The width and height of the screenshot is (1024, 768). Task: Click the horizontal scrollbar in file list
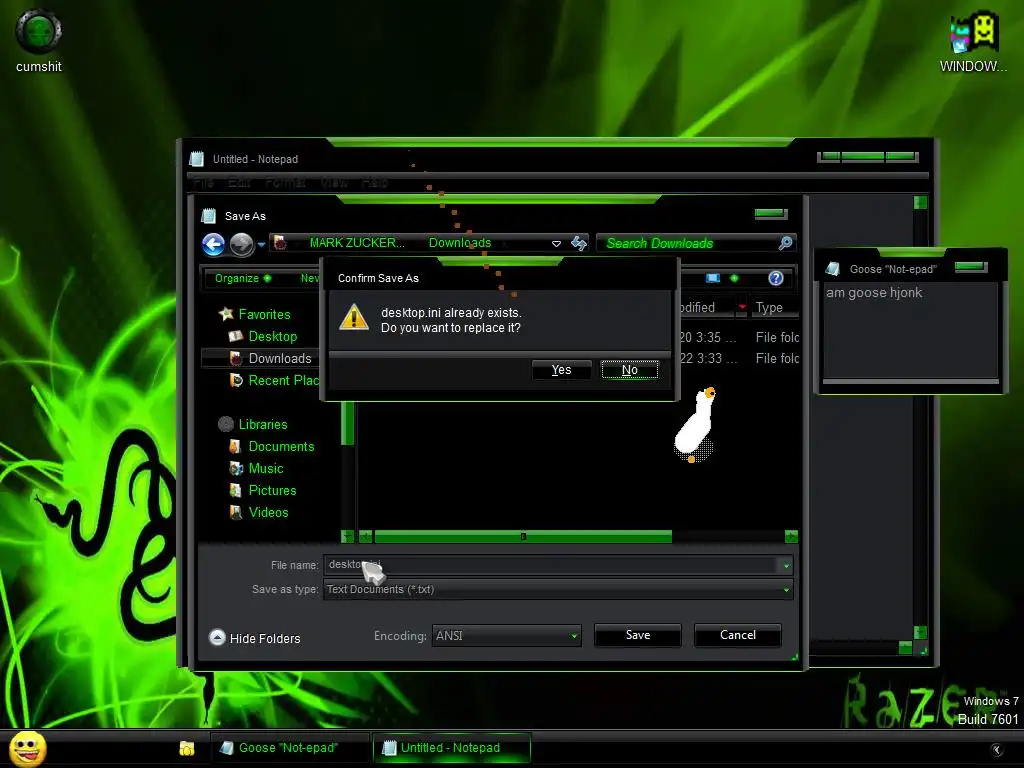tap(522, 537)
